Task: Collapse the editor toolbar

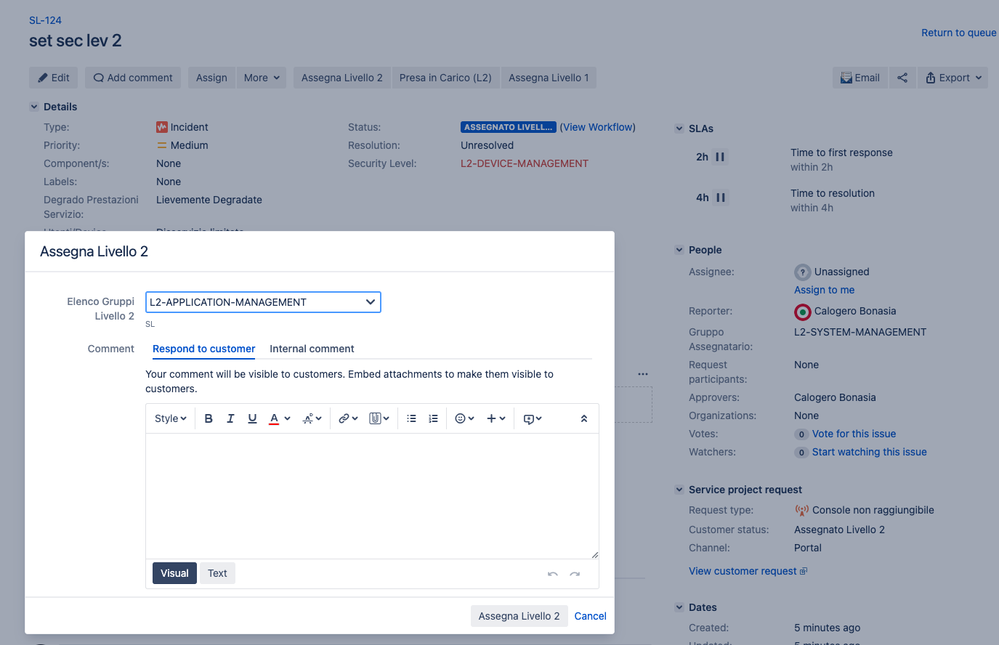Action: 584,419
